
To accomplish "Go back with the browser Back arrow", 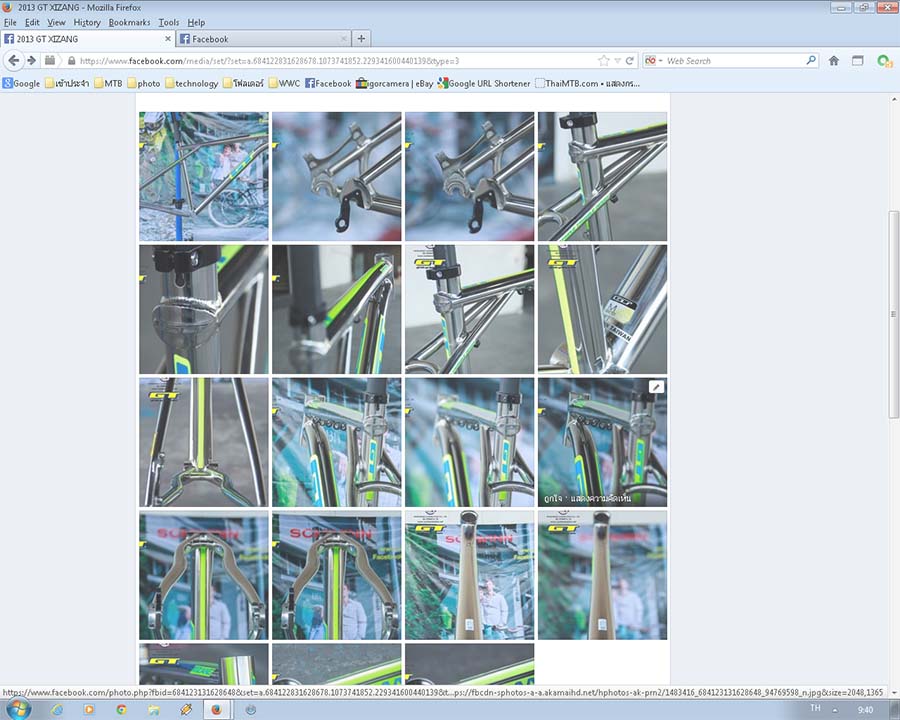I will (13, 60).
